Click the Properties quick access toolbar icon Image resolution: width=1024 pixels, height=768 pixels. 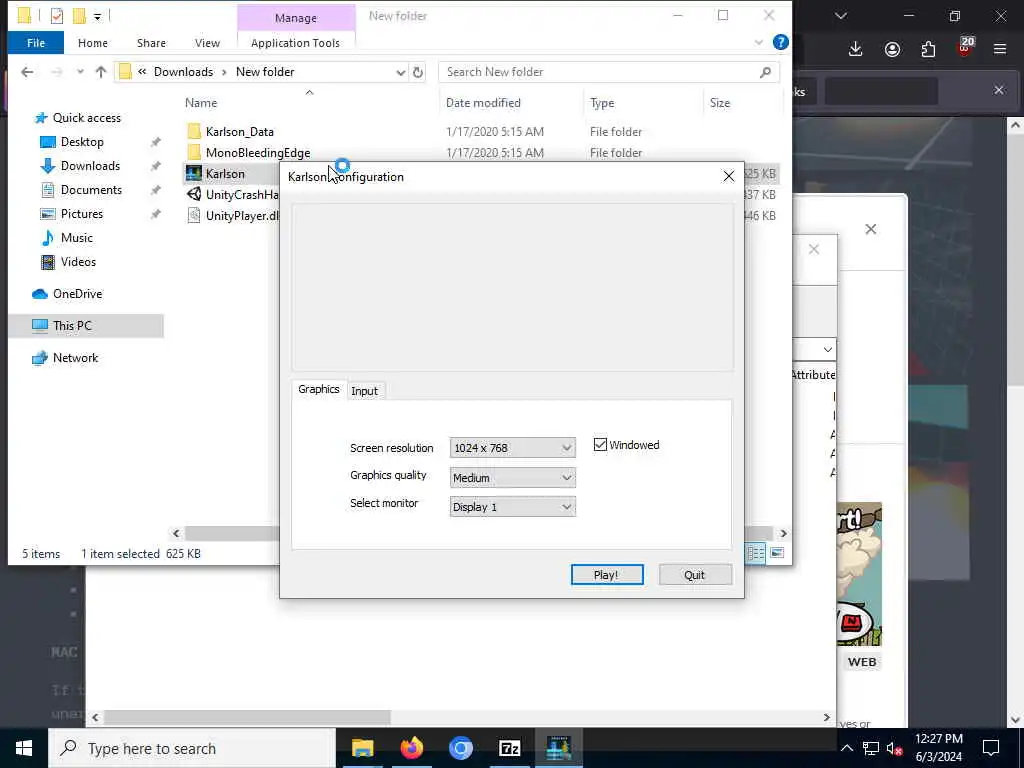click(57, 16)
